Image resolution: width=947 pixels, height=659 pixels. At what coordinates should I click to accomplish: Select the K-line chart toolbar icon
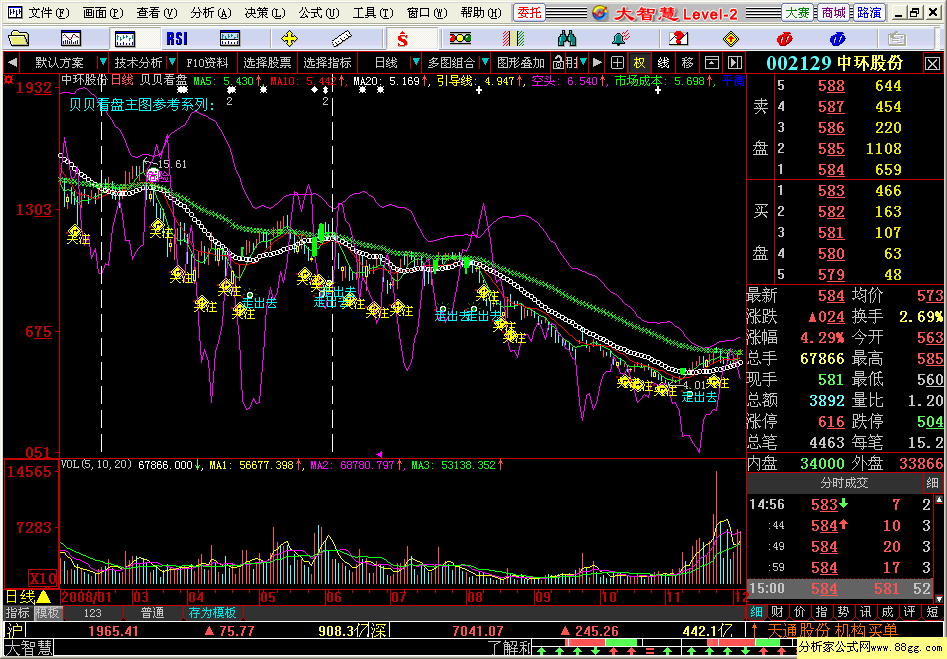click(x=124, y=39)
